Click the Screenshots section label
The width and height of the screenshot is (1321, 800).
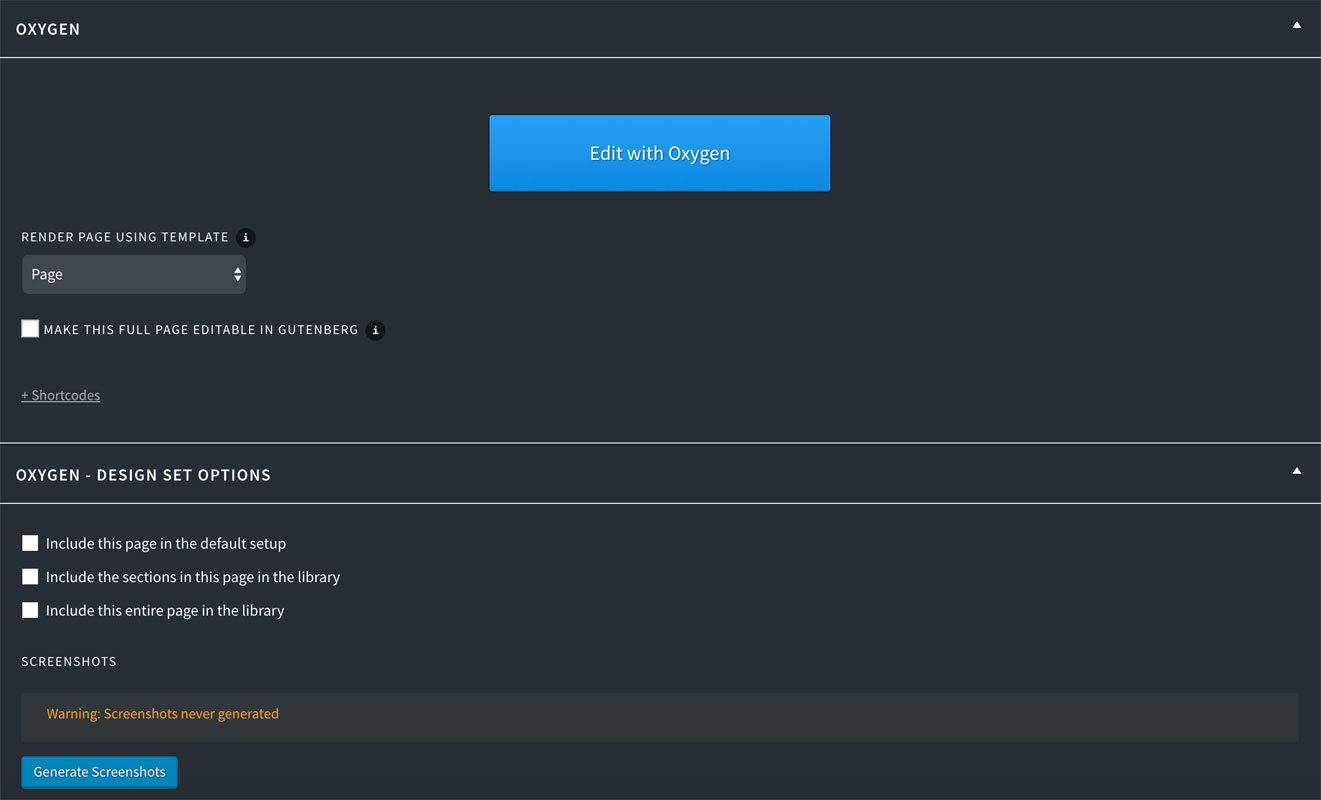pyautogui.click(x=69, y=662)
